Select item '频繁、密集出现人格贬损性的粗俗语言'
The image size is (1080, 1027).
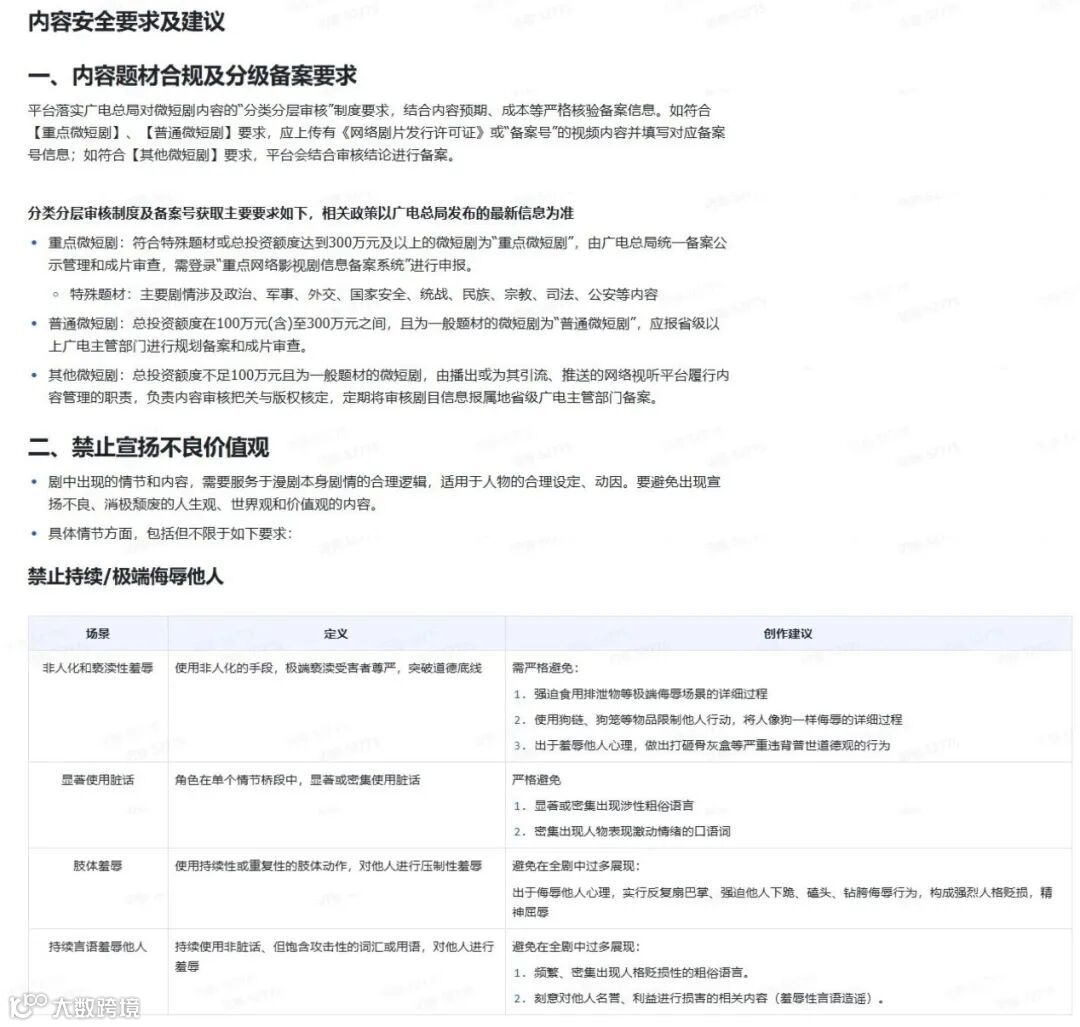[641, 973]
